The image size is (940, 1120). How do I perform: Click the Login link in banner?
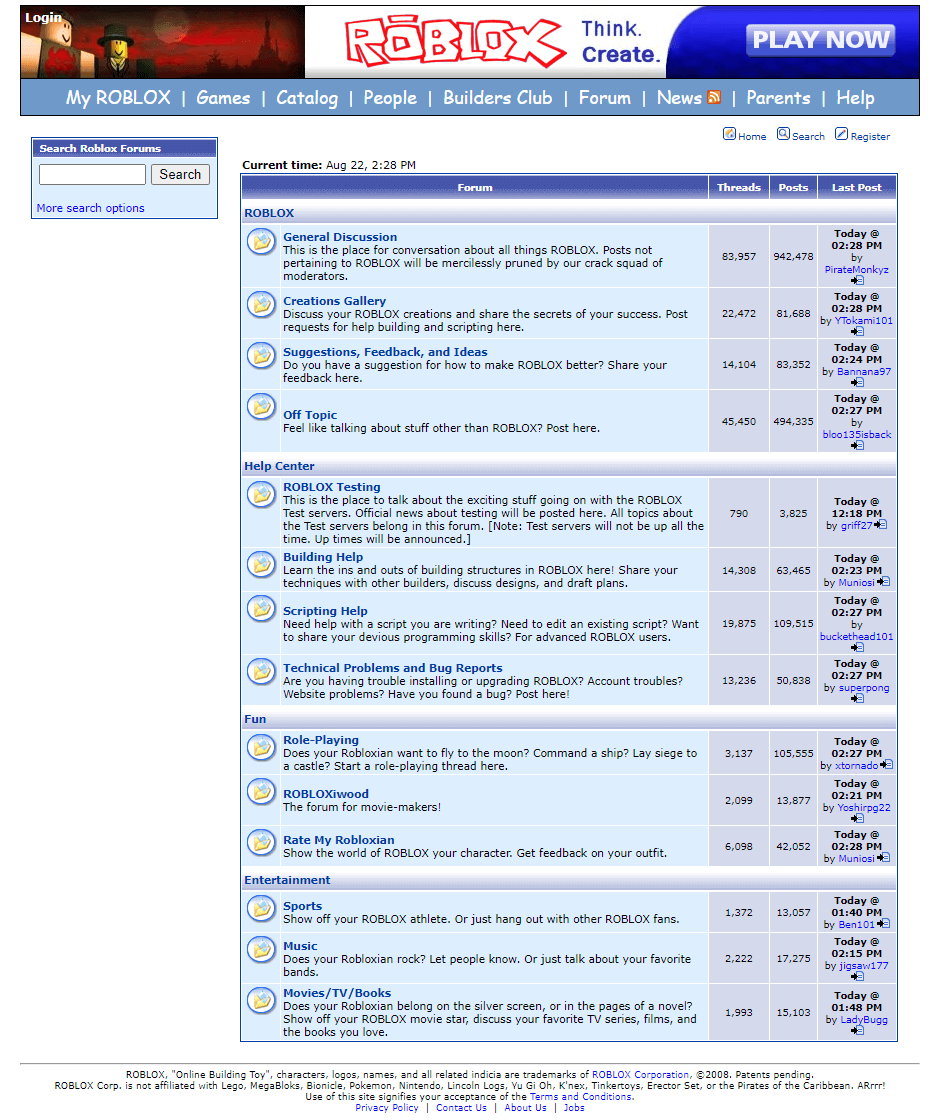click(x=44, y=17)
